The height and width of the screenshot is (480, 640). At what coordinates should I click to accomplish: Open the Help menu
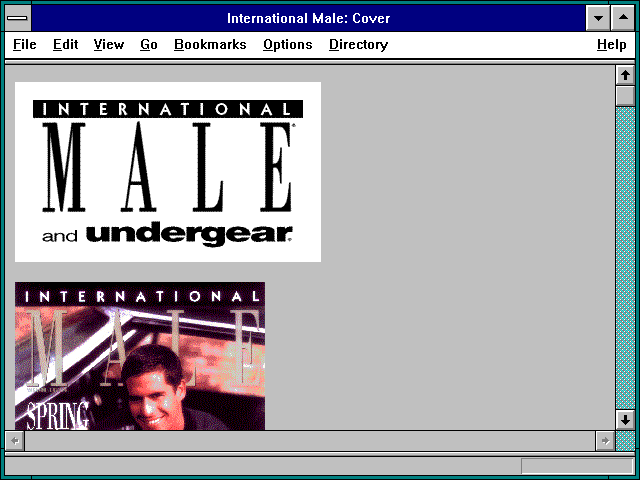pos(611,44)
